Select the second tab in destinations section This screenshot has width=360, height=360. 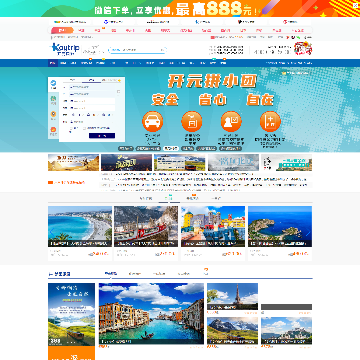pyautogui.click(x=135, y=274)
